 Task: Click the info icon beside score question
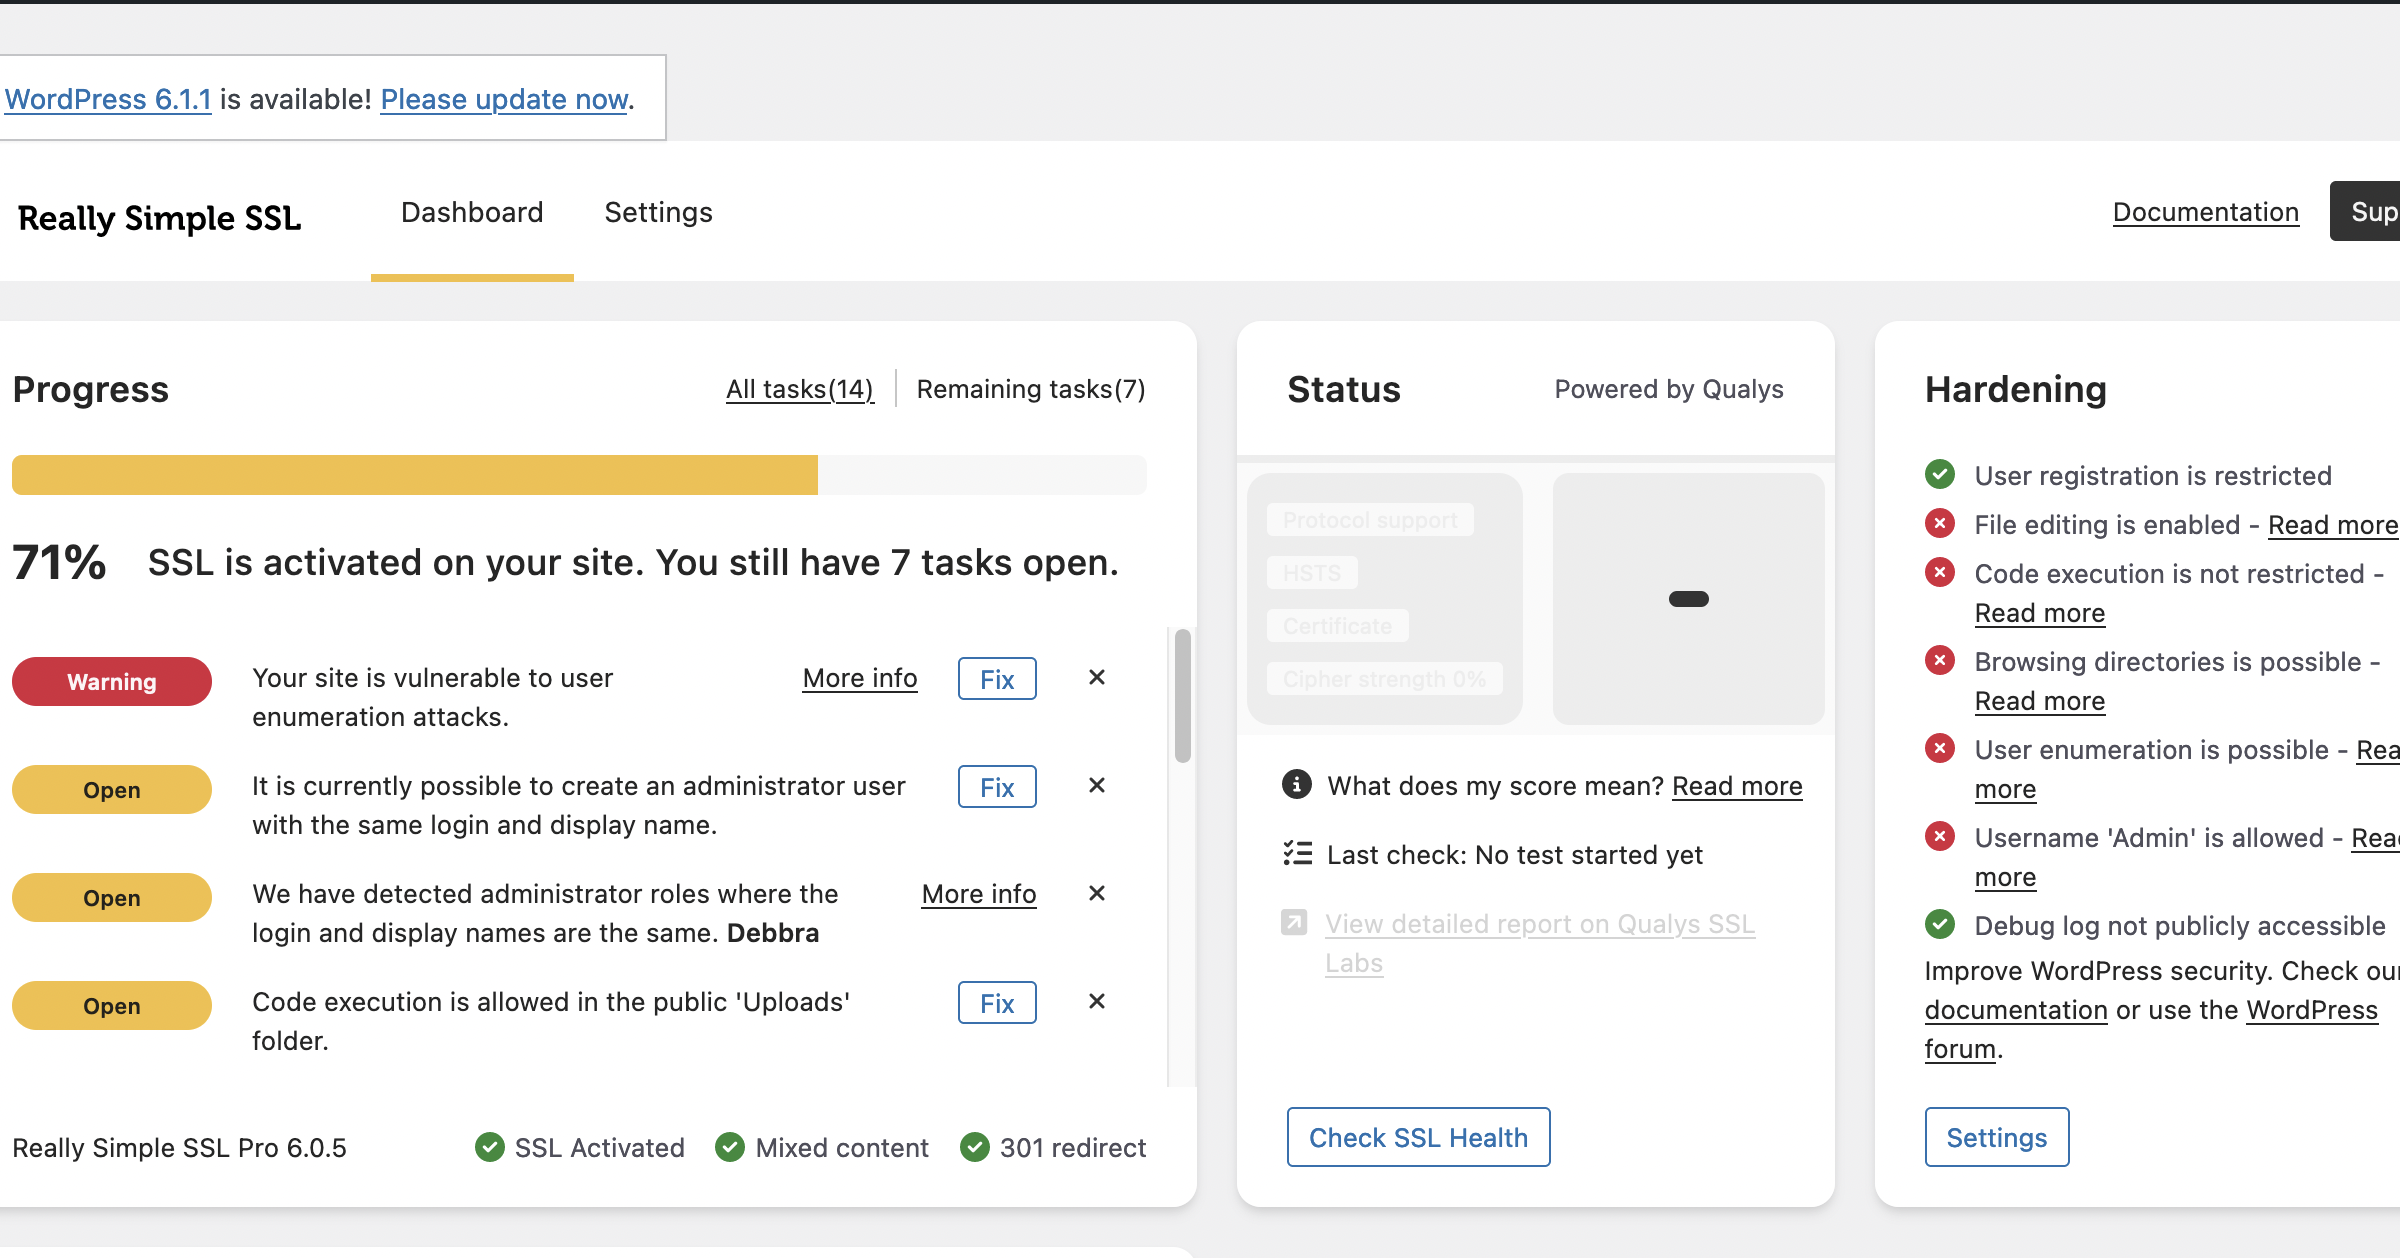click(1297, 785)
